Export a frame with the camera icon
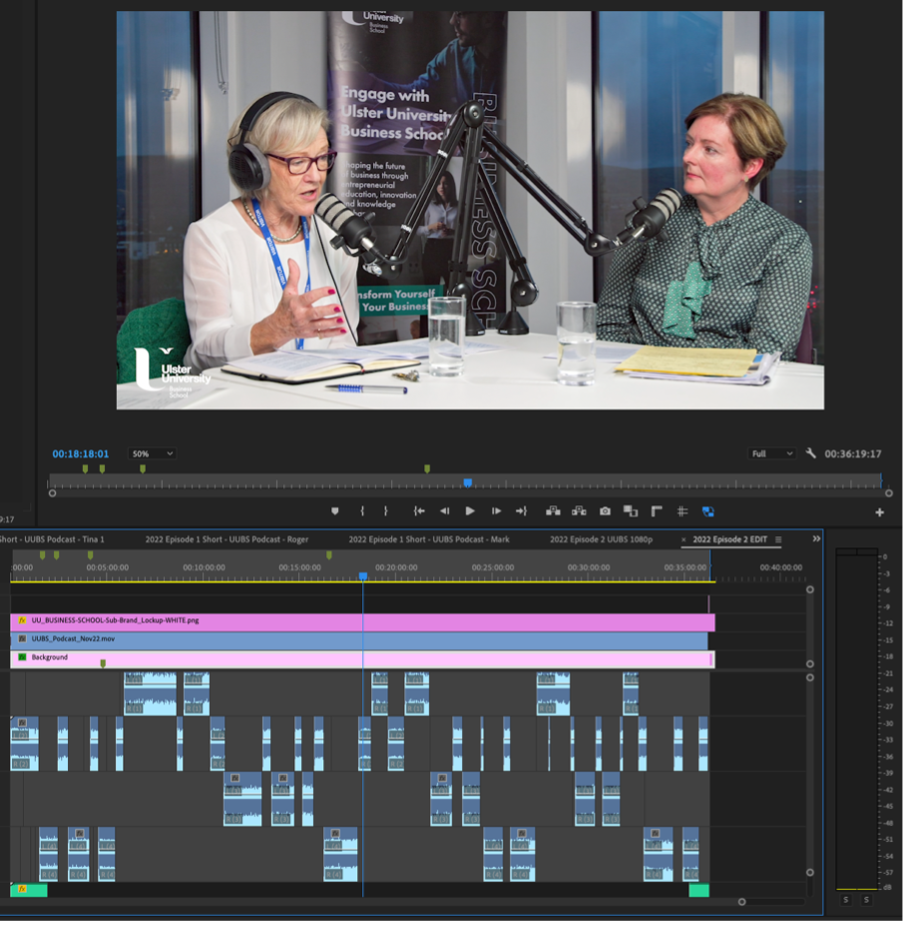Viewport: 907px width, 925px height. click(x=607, y=513)
